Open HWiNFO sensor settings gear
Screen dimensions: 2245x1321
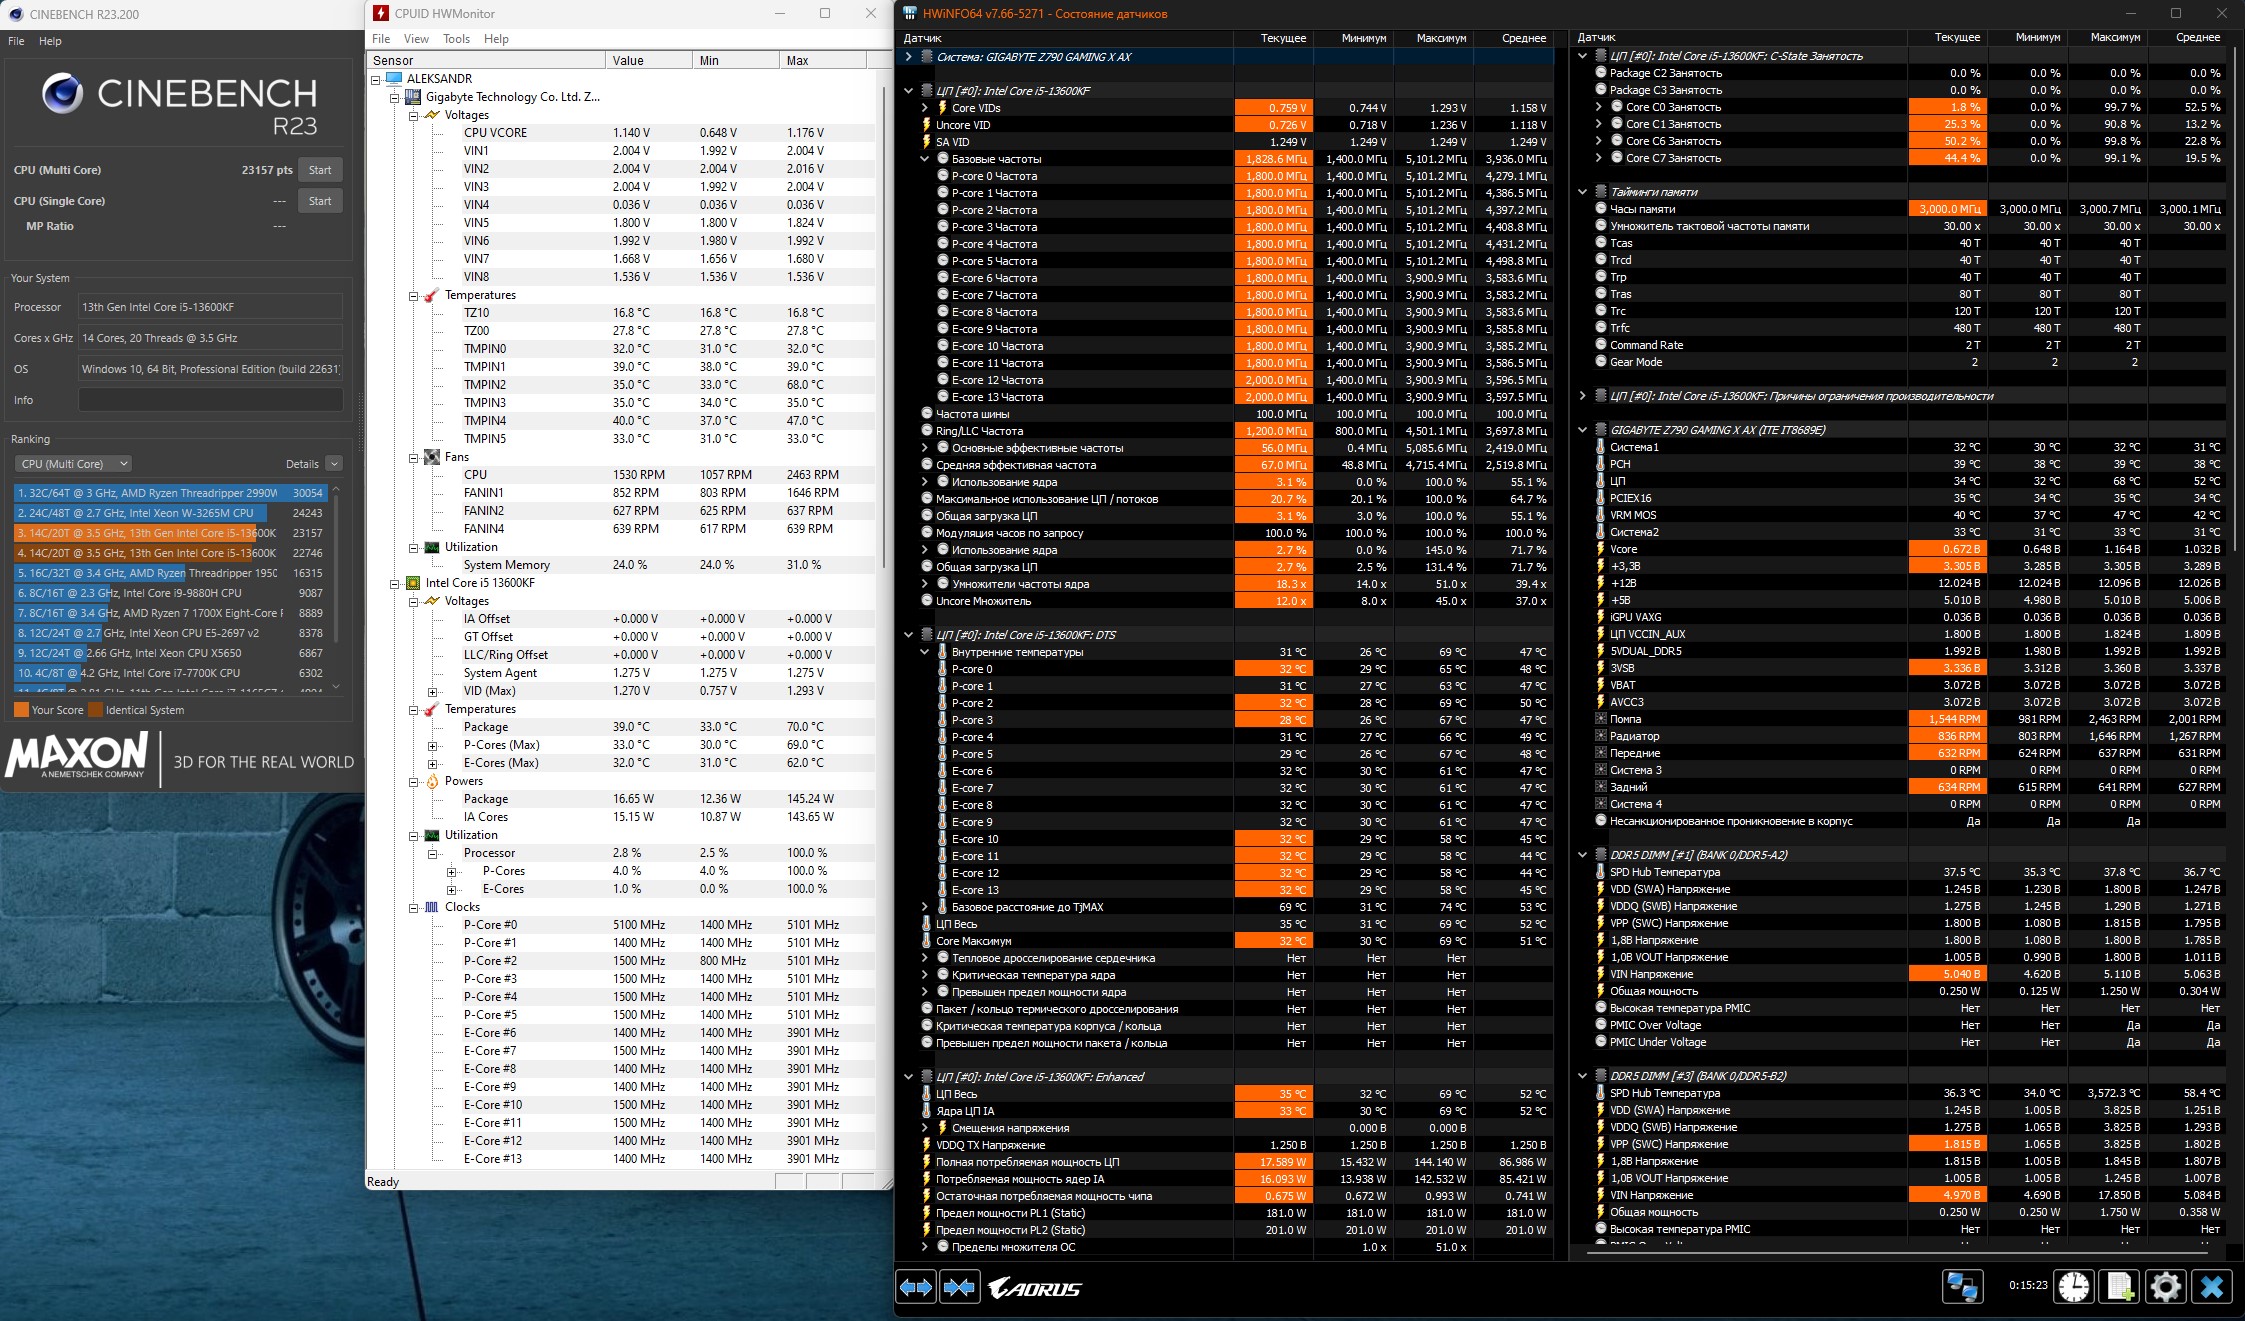2165,1286
